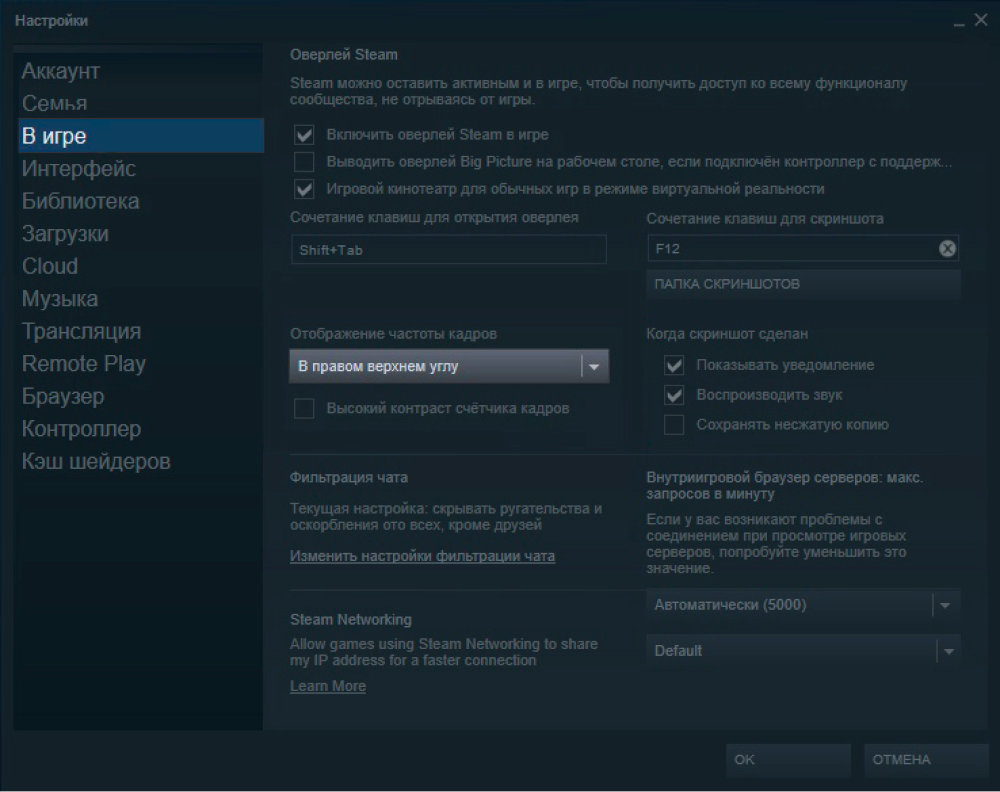Toggle 'Показывать уведомление' checkbox
The image size is (1000, 792).
click(x=674, y=365)
